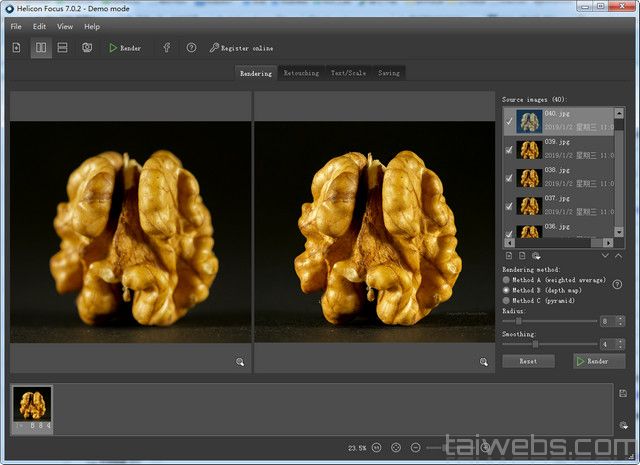Choose Method C (pyramid) rendering option

pos(506,300)
